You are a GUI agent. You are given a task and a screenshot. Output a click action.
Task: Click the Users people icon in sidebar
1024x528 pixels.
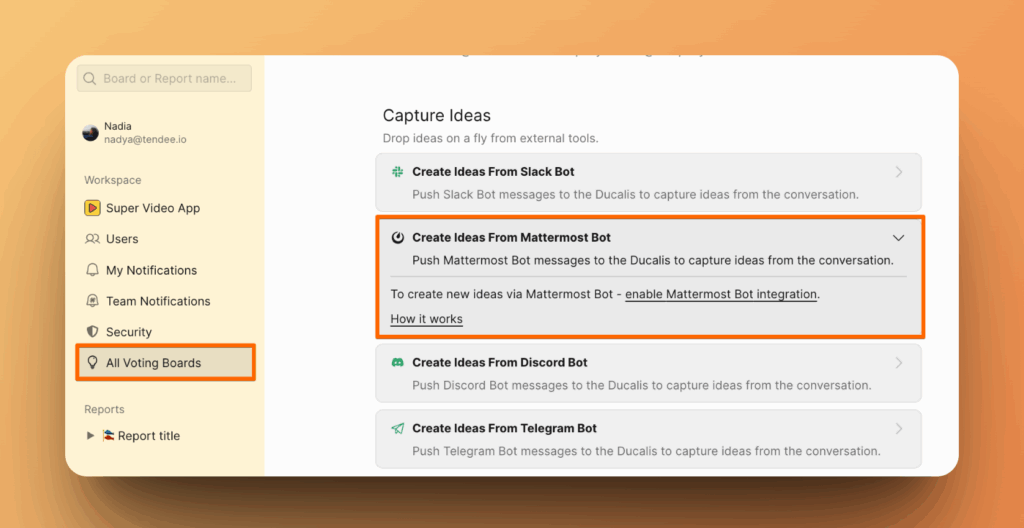[x=92, y=239]
